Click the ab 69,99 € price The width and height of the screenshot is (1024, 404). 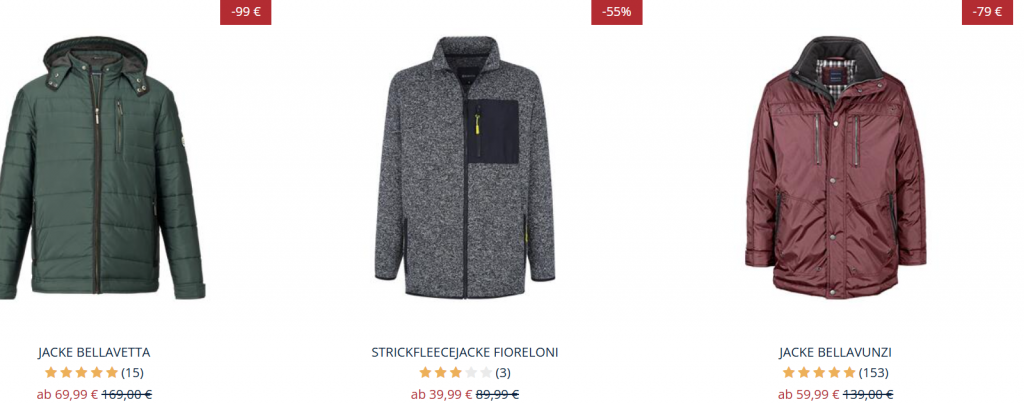pos(67,394)
